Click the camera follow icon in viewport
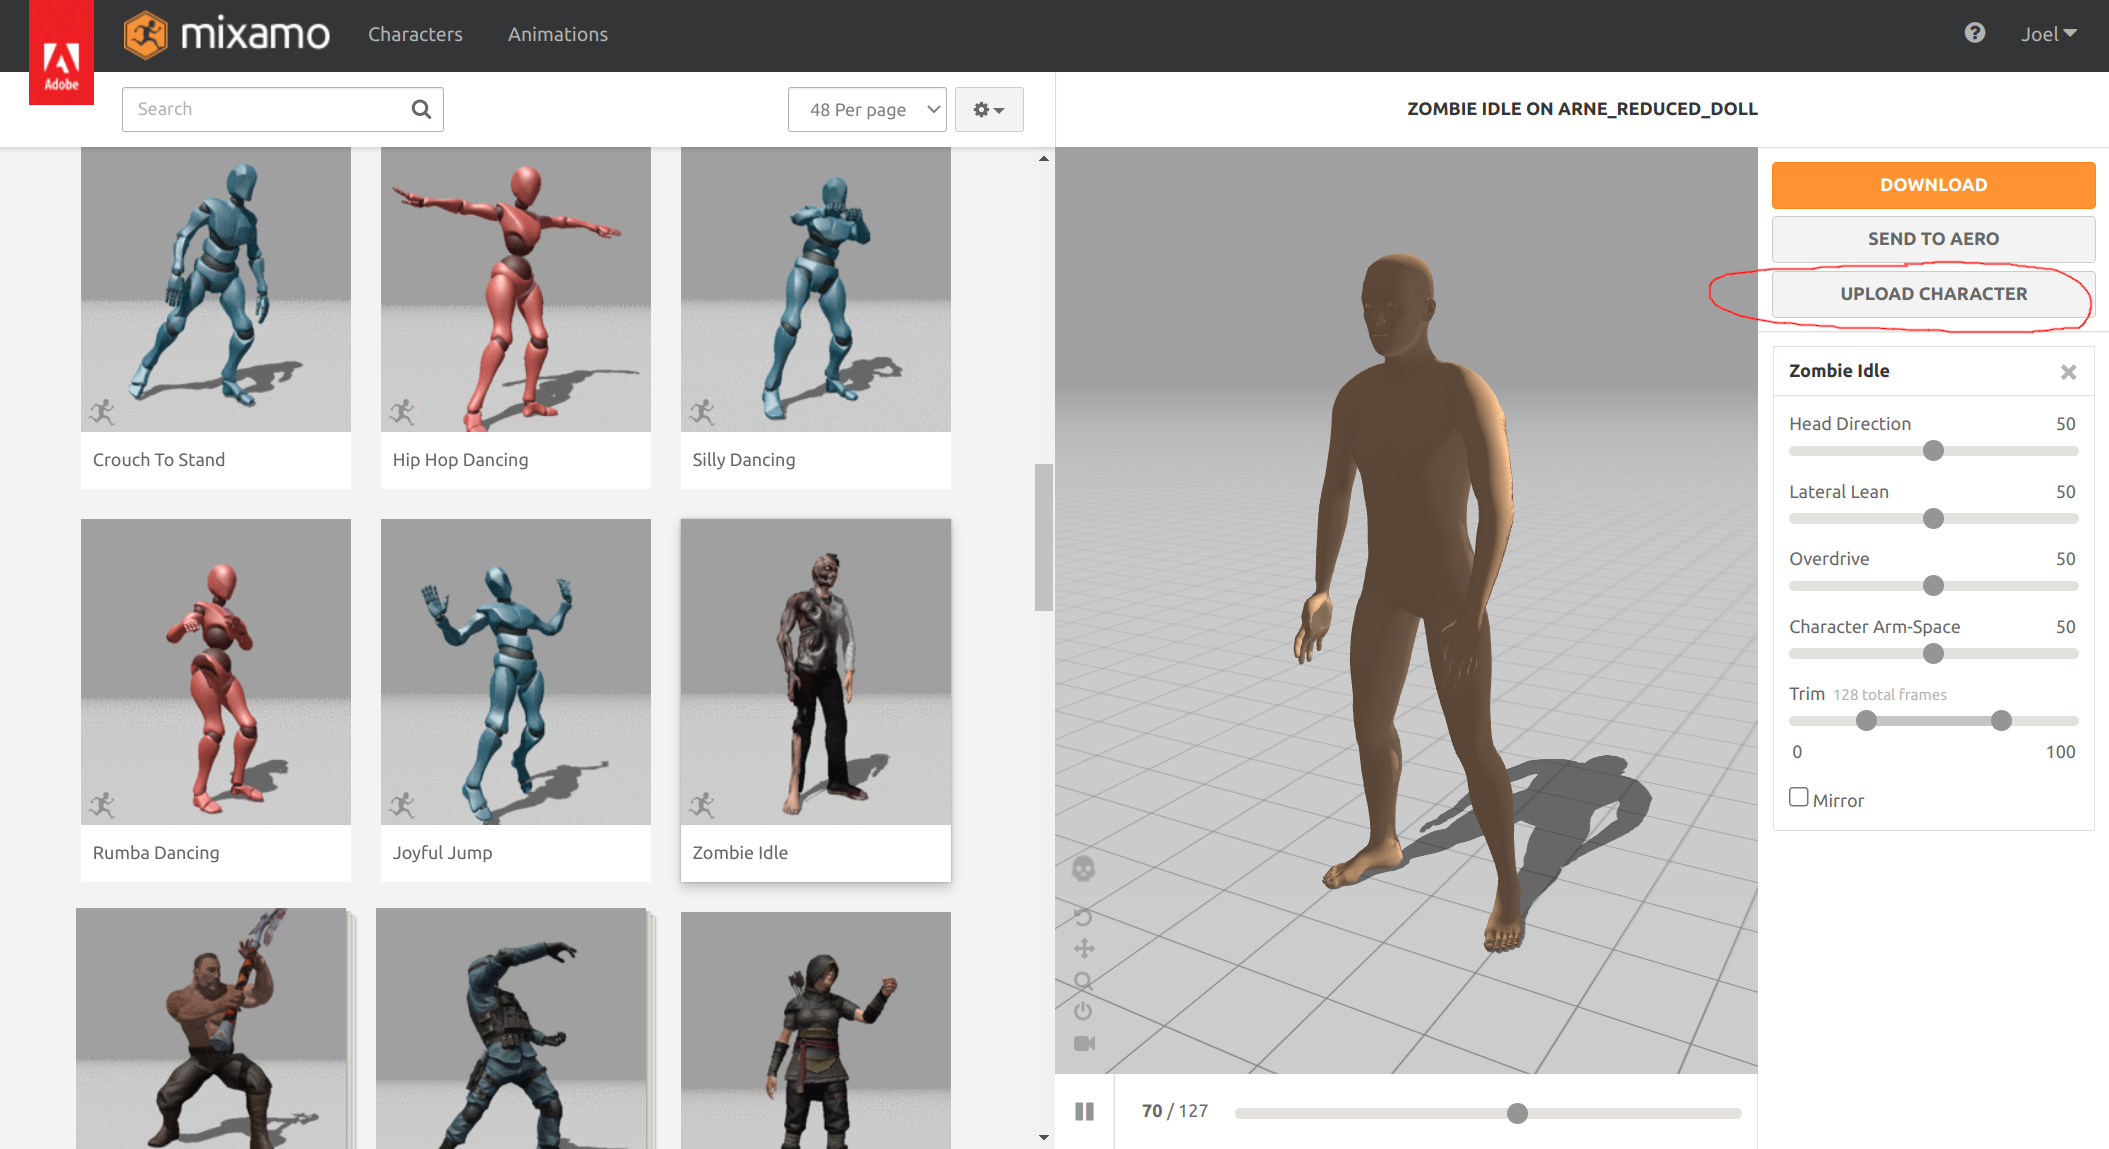Viewport: 2109px width, 1149px height. (x=1084, y=1043)
